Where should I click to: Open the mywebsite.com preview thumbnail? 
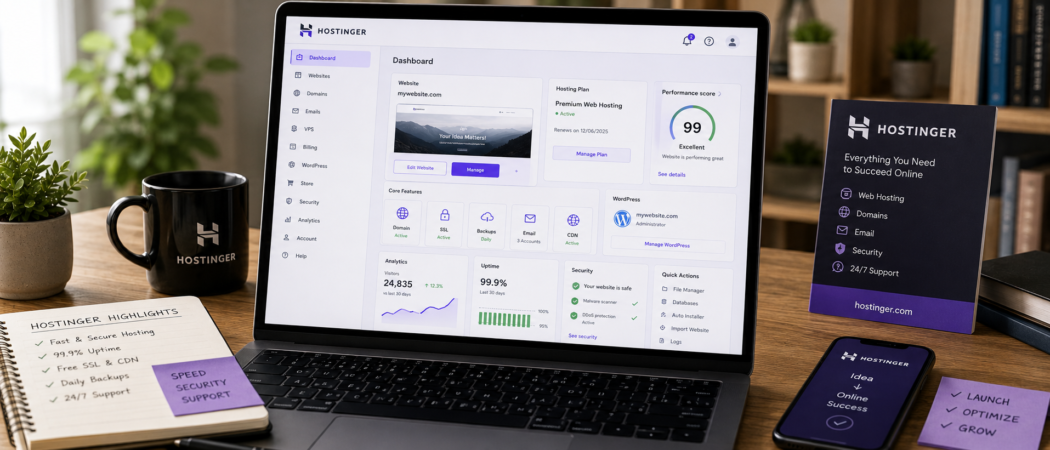pyautogui.click(x=463, y=131)
